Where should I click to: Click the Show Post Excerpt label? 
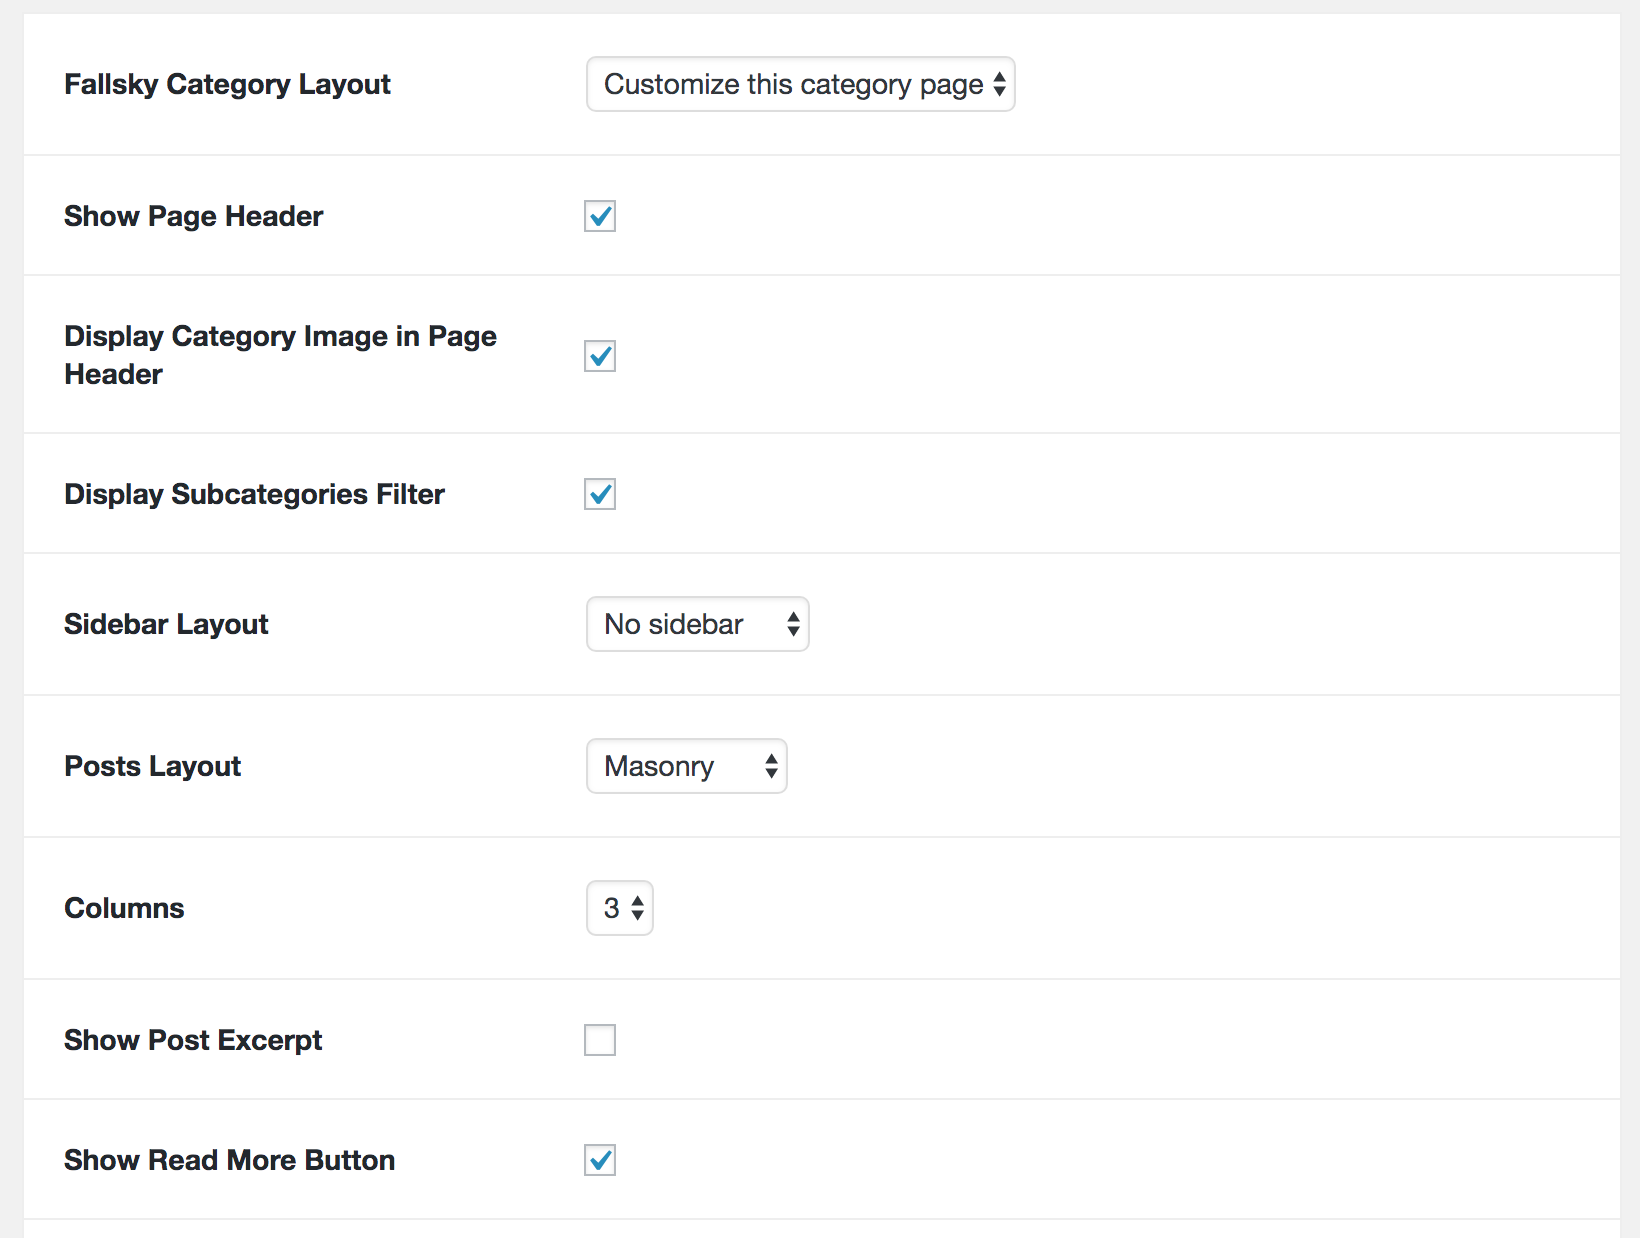coord(193,1040)
